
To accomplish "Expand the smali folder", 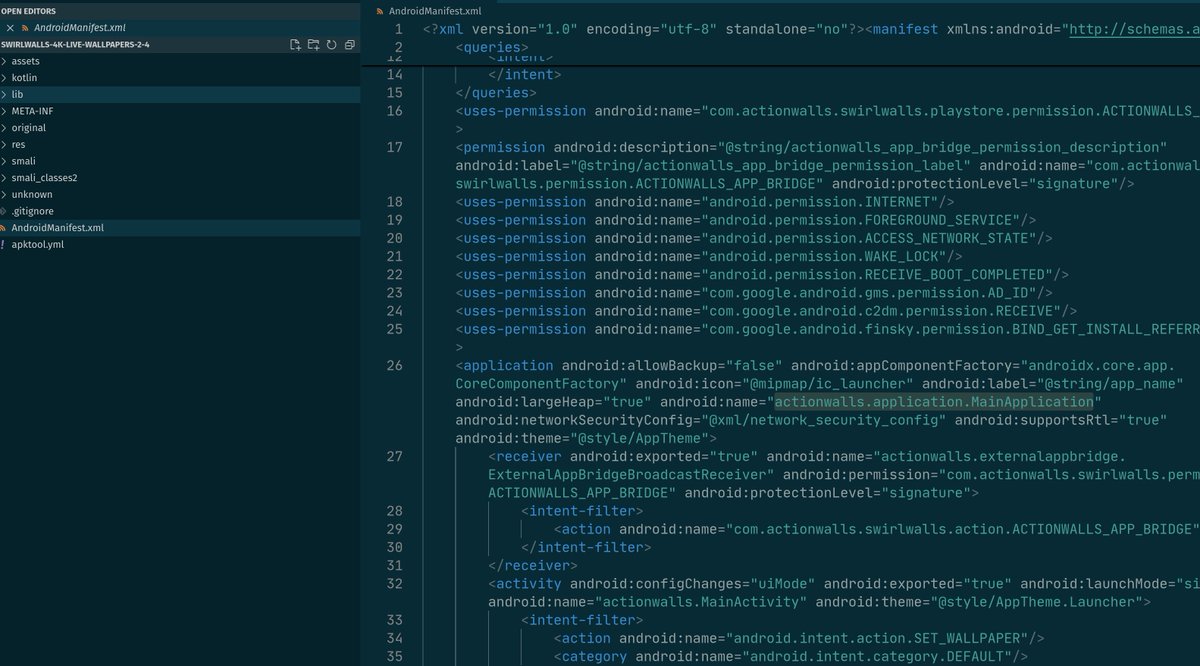I will pyautogui.click(x=180, y=161).
